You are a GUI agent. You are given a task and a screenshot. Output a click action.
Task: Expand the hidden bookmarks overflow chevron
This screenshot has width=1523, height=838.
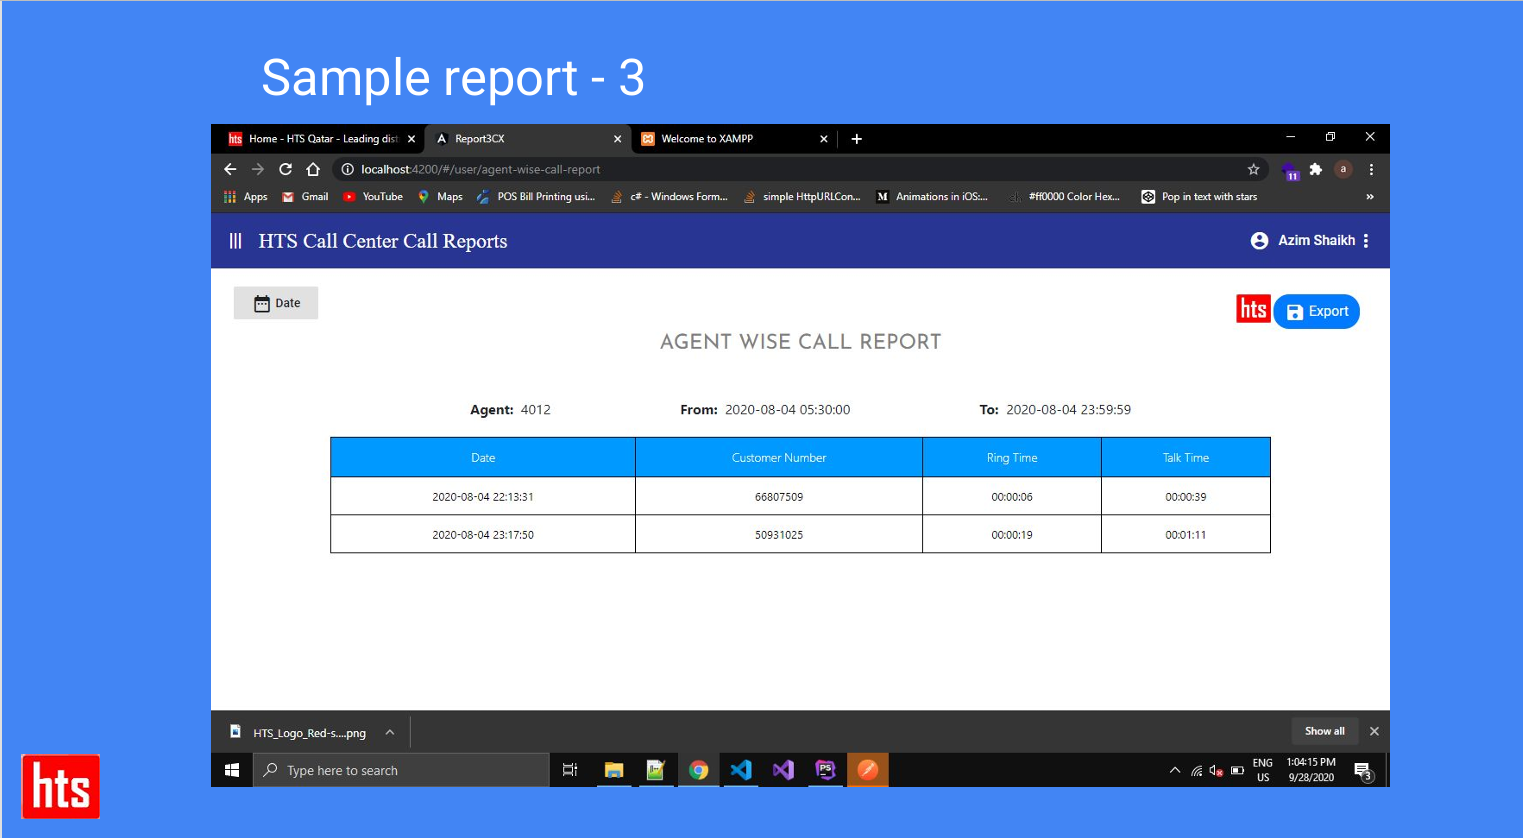(x=1369, y=197)
